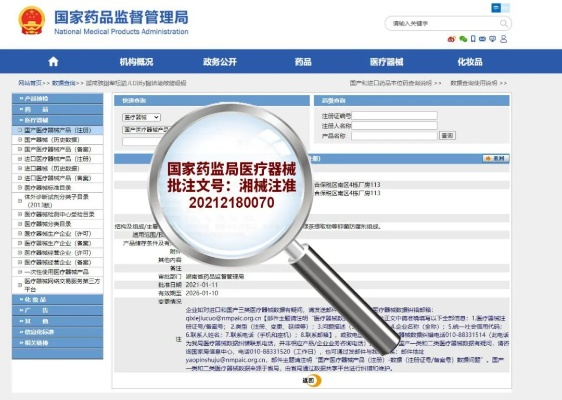Viewport: 562px width, 400px height.
Task: Open 数据查询使用说明 link
Action: [474, 83]
